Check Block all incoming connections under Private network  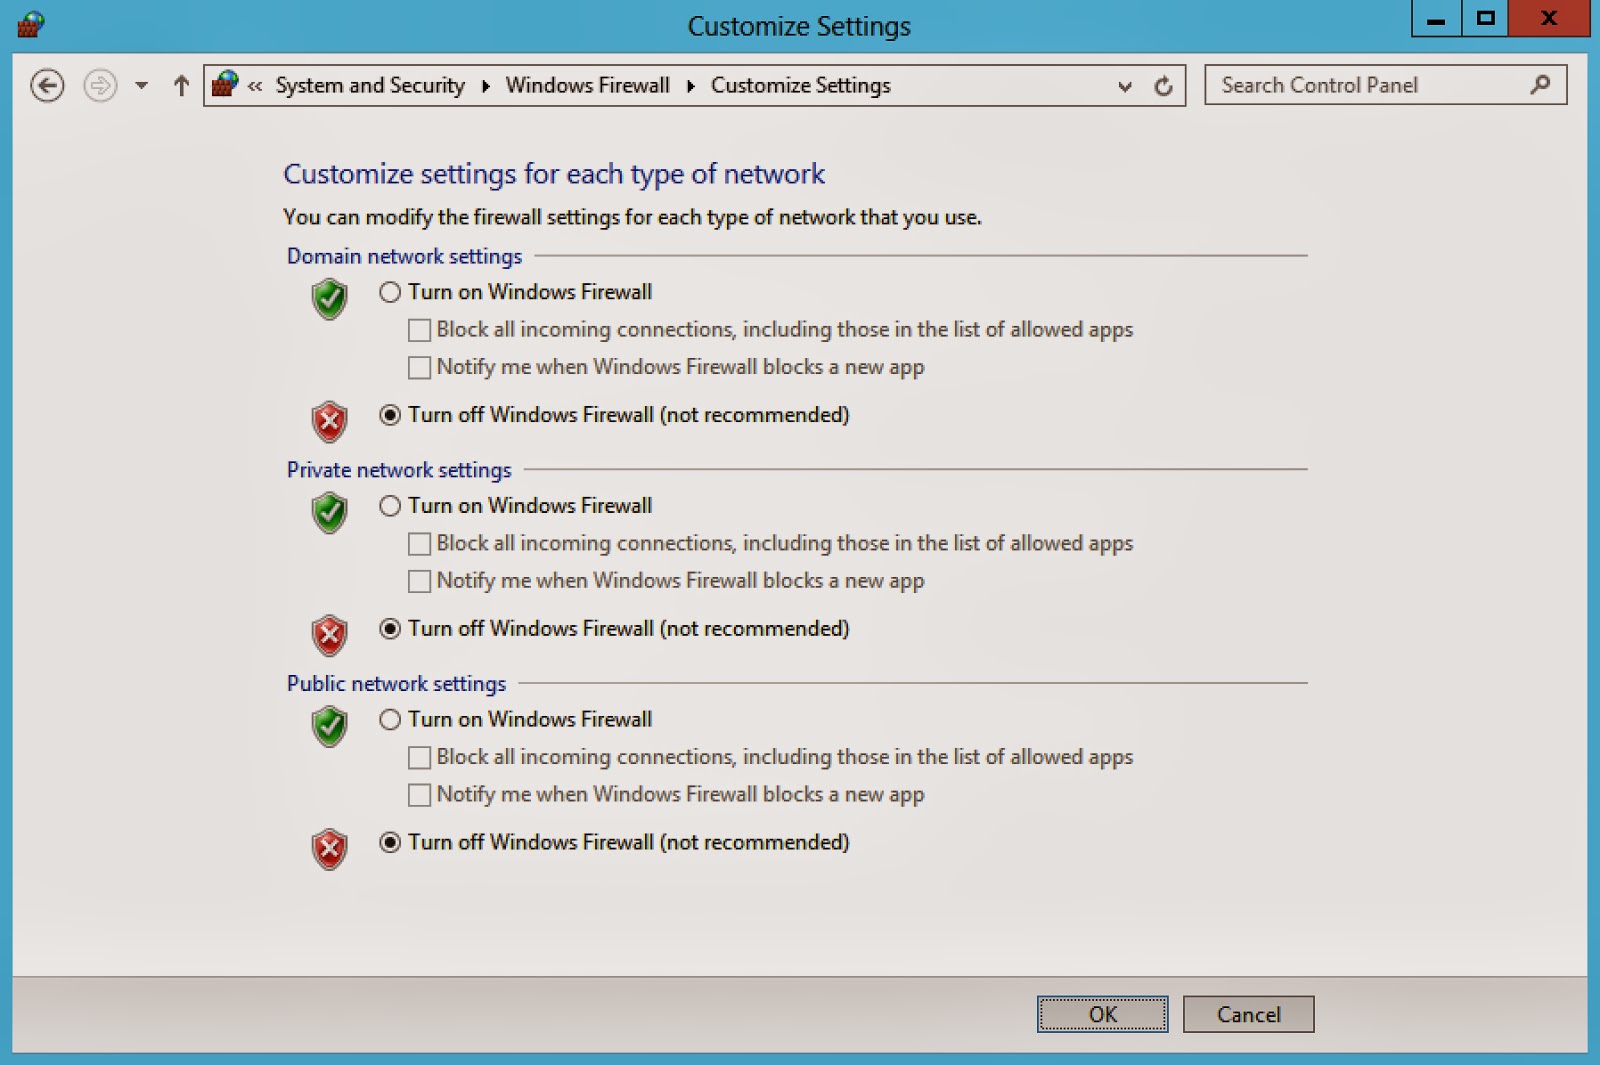click(417, 543)
